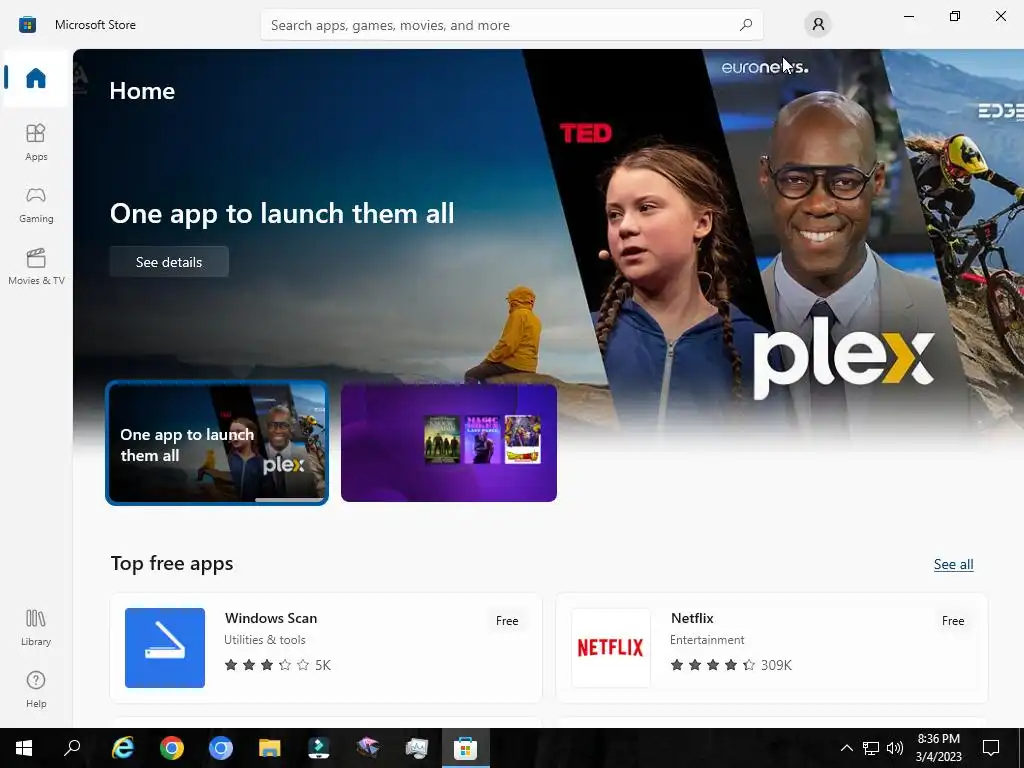
Task: Select the purple movies promo thumbnail
Action: click(449, 443)
